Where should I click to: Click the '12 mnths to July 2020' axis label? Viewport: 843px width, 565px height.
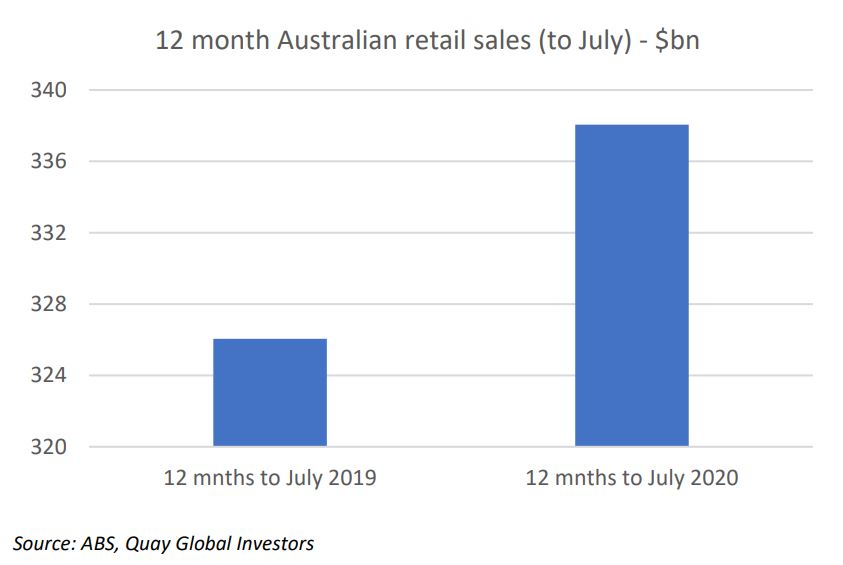(x=632, y=478)
